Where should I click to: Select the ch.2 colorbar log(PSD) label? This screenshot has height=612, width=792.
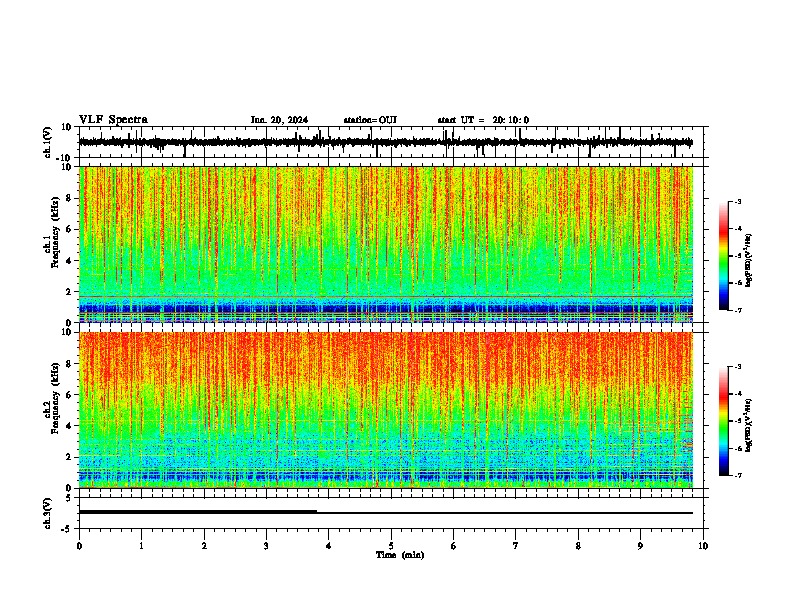click(748, 425)
